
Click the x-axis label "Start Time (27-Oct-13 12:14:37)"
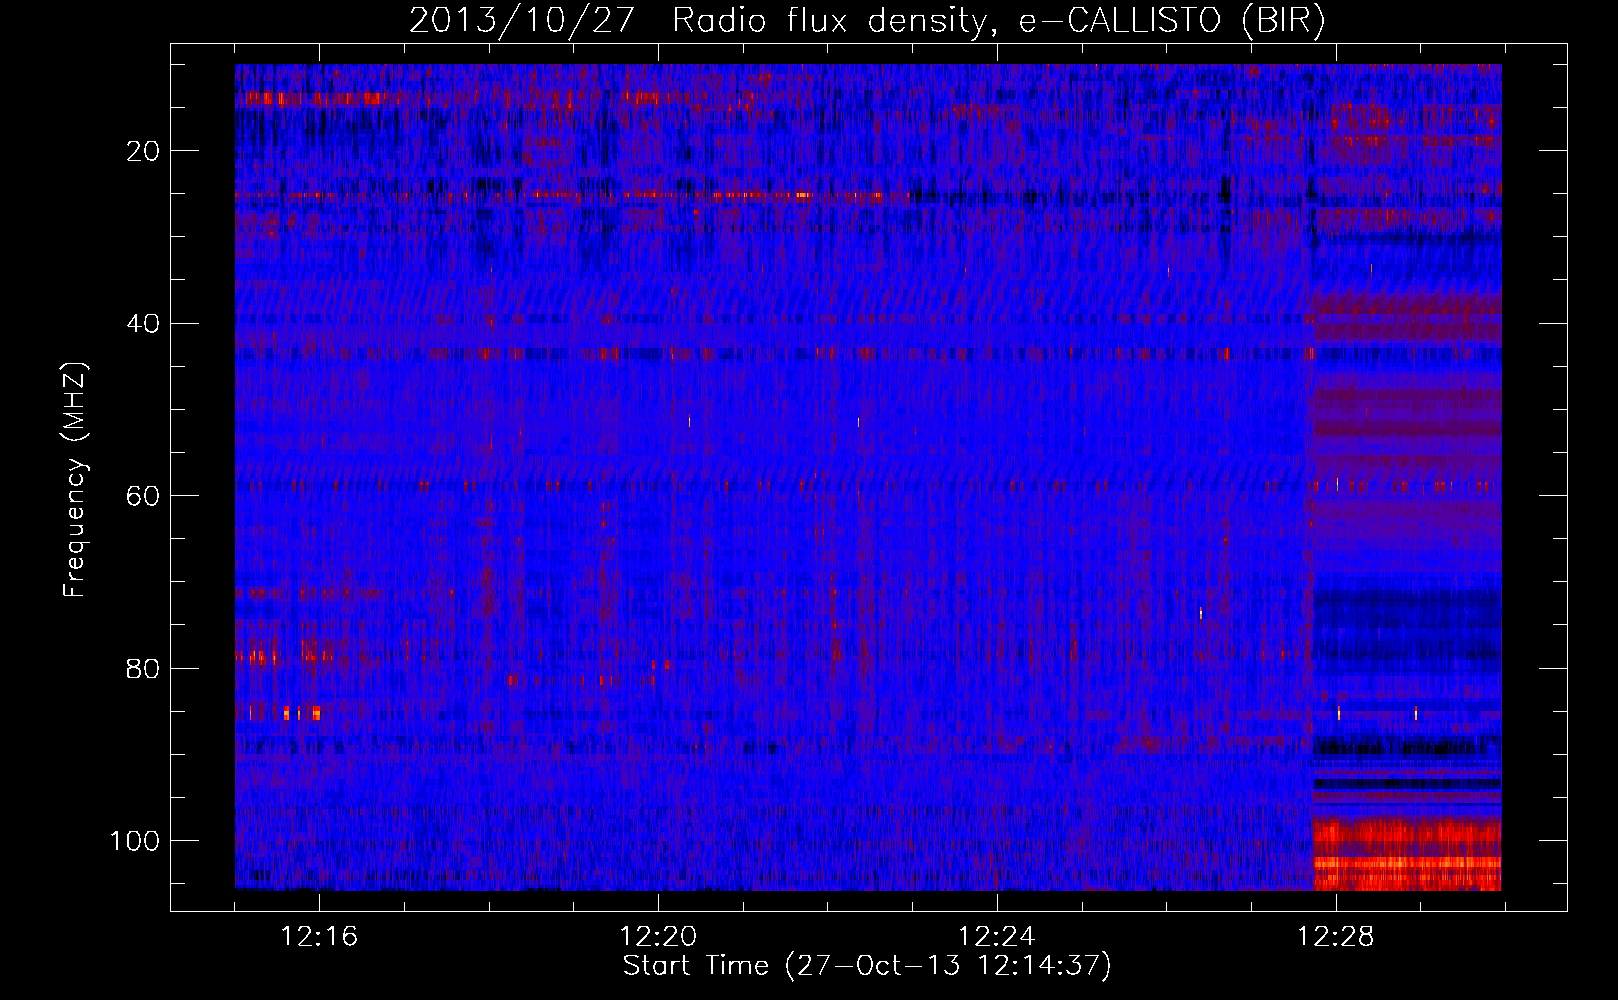point(867,966)
